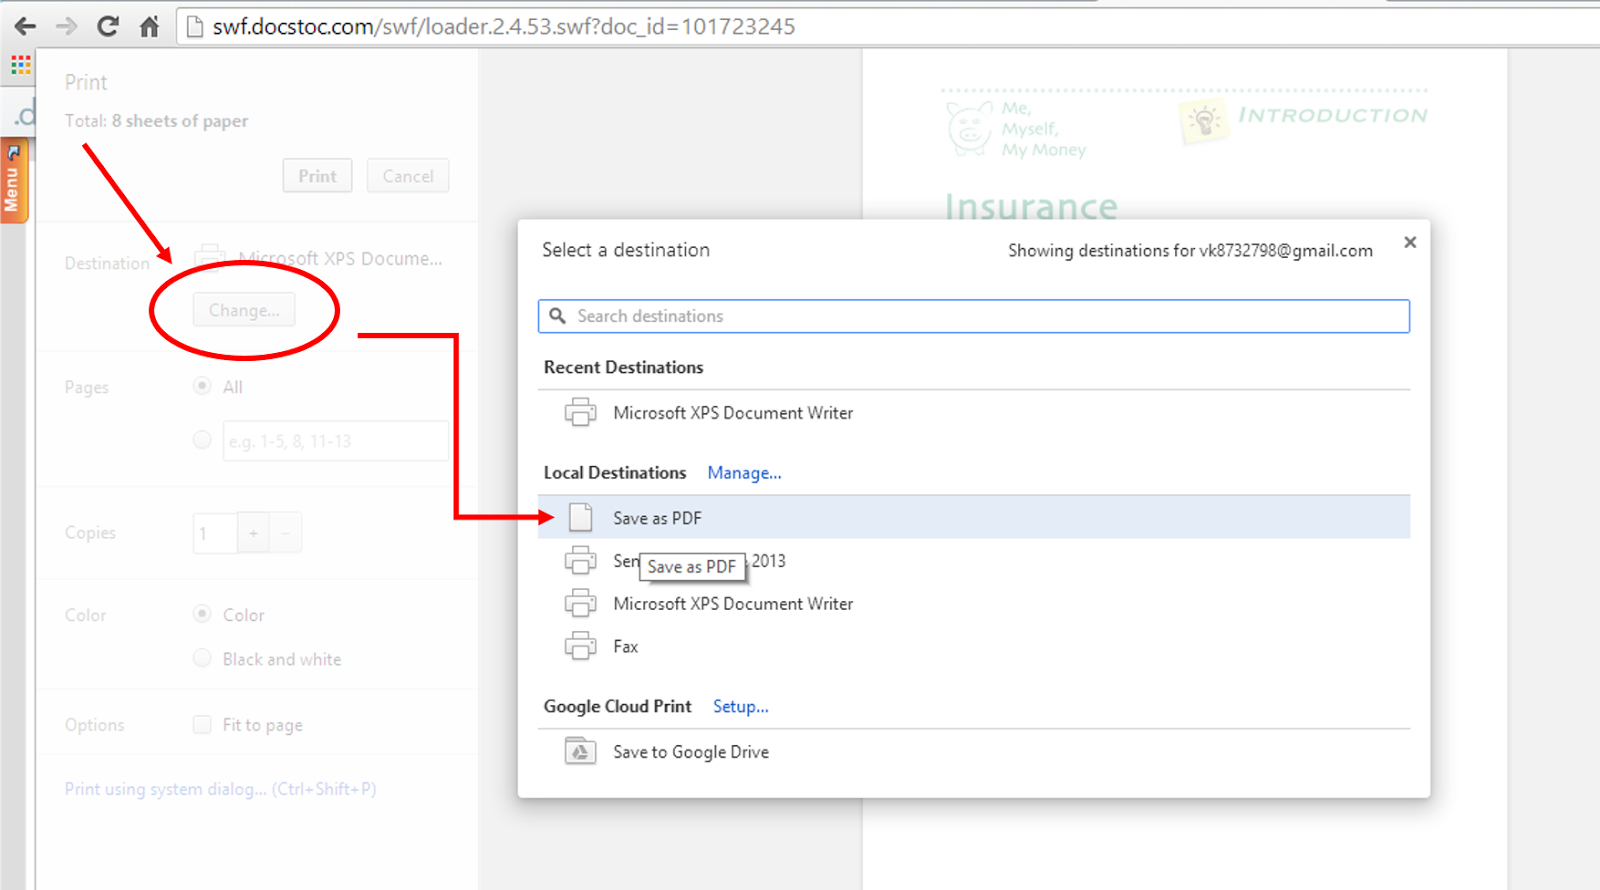Click the Cancel button

tap(408, 176)
